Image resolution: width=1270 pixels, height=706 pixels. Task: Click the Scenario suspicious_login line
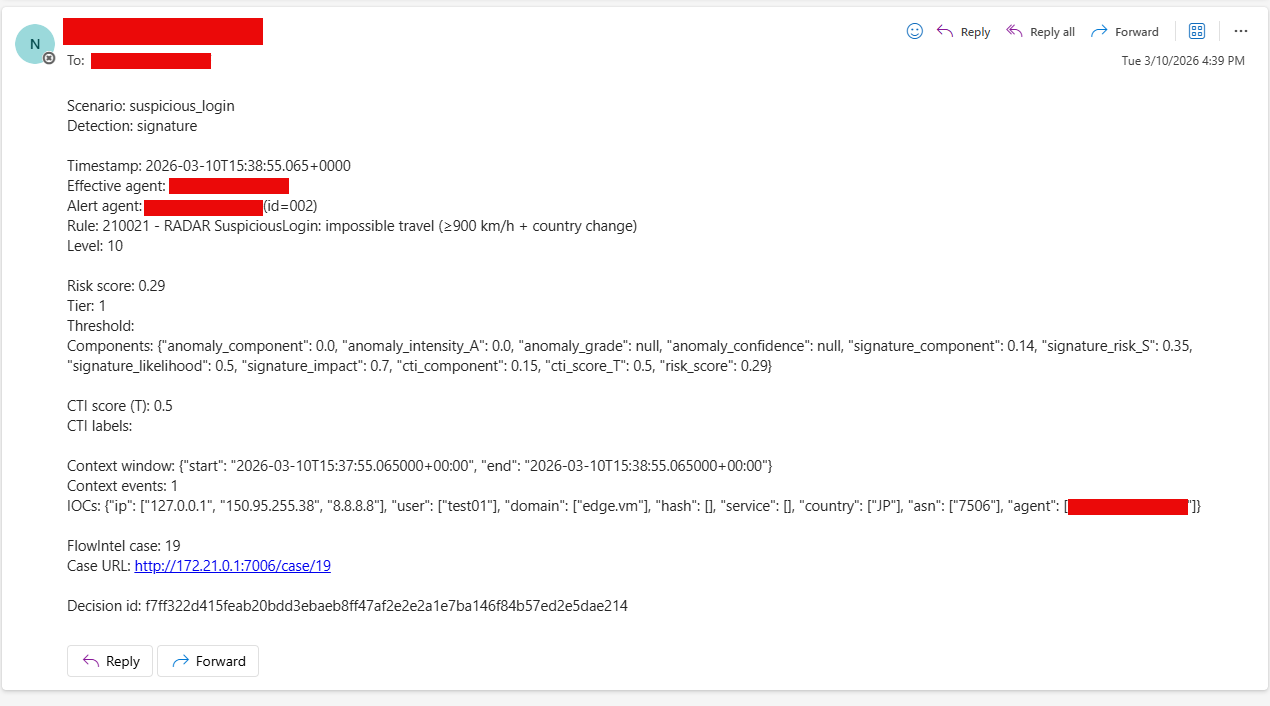[x=151, y=106]
